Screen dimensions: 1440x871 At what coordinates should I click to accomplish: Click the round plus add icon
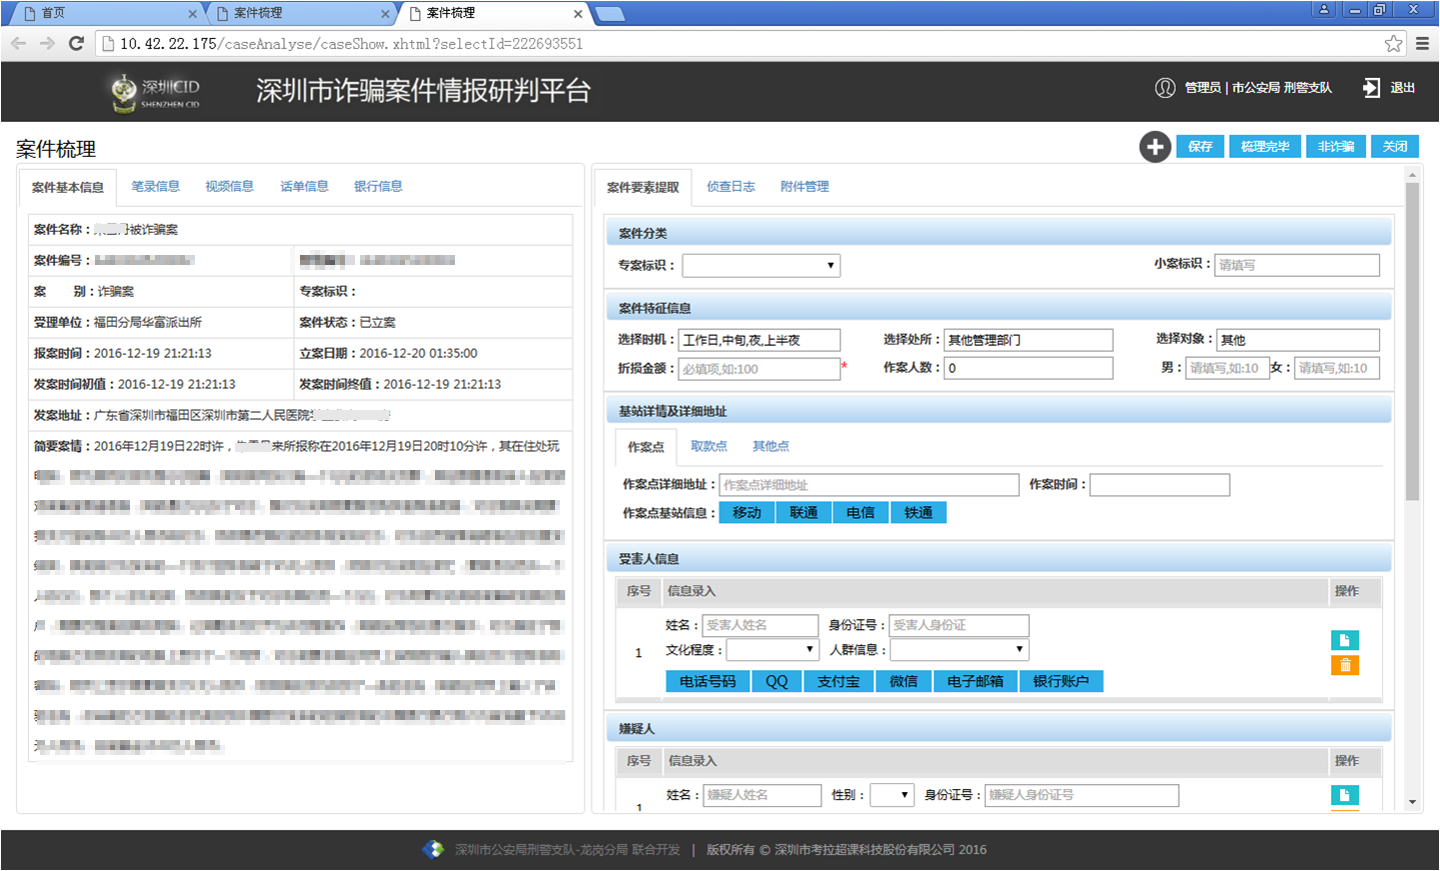[1155, 147]
